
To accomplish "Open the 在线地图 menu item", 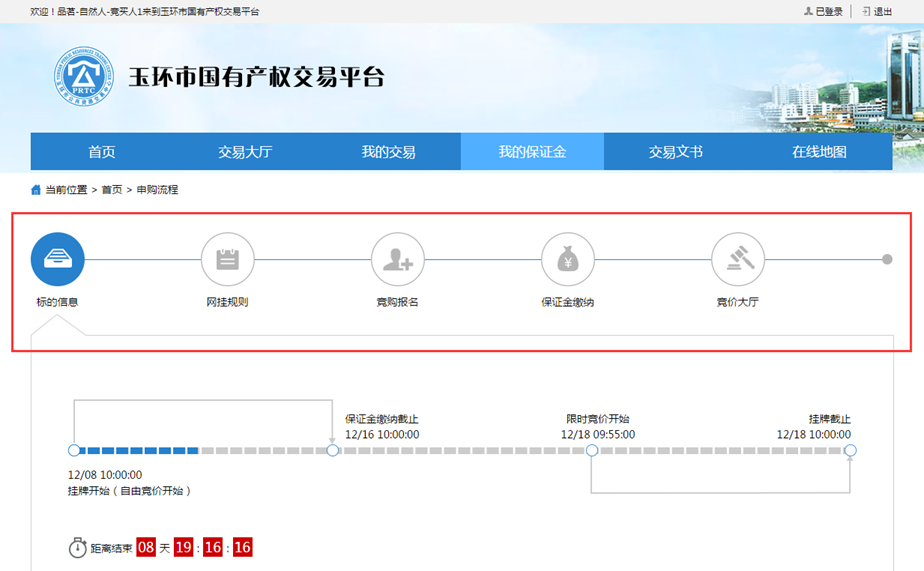I will [819, 152].
